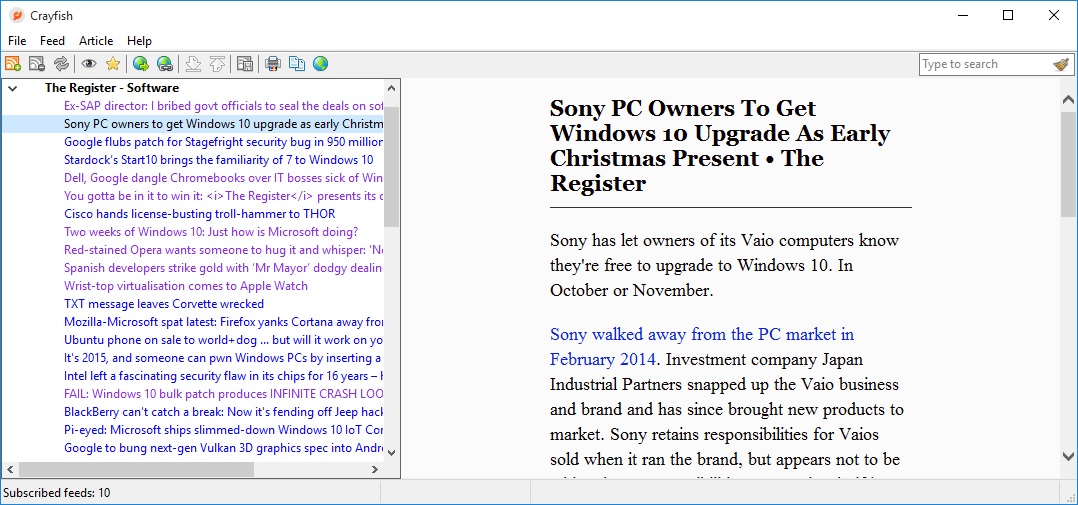The height and width of the screenshot is (505, 1078).
Task: Clear search with the broom icon
Action: 1061,64
